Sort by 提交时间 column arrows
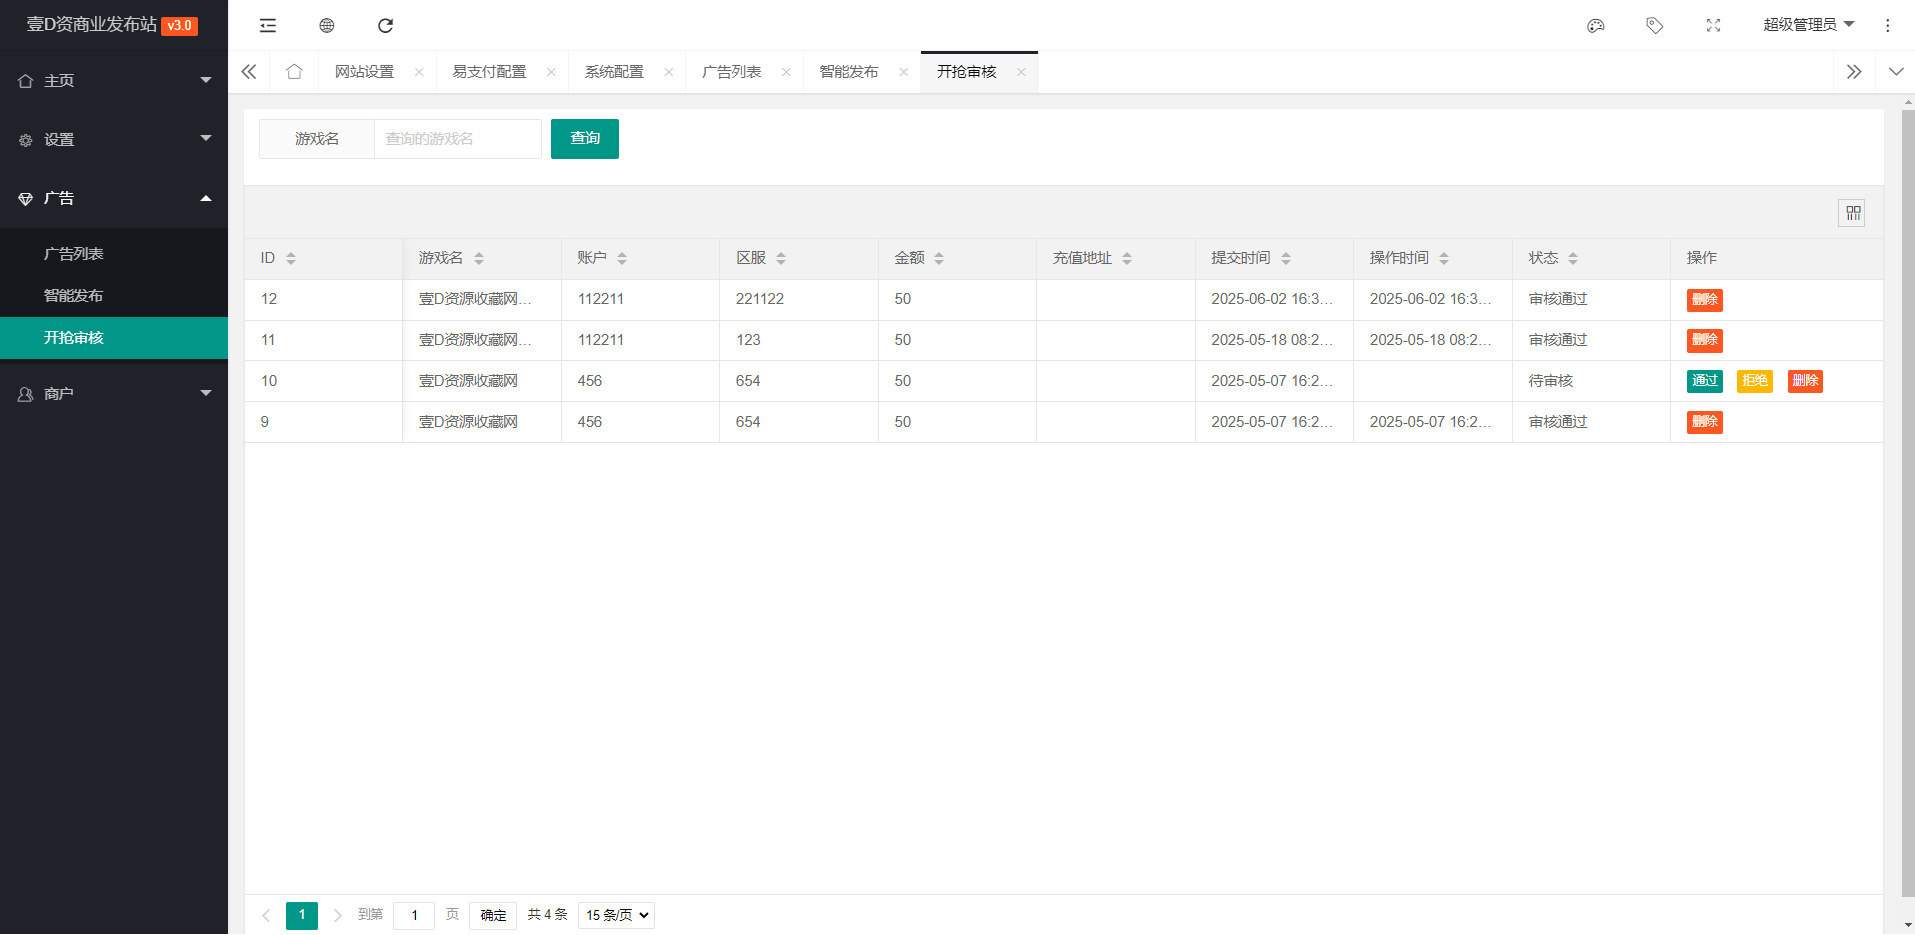Image resolution: width=1915 pixels, height=935 pixels. coord(1286,259)
